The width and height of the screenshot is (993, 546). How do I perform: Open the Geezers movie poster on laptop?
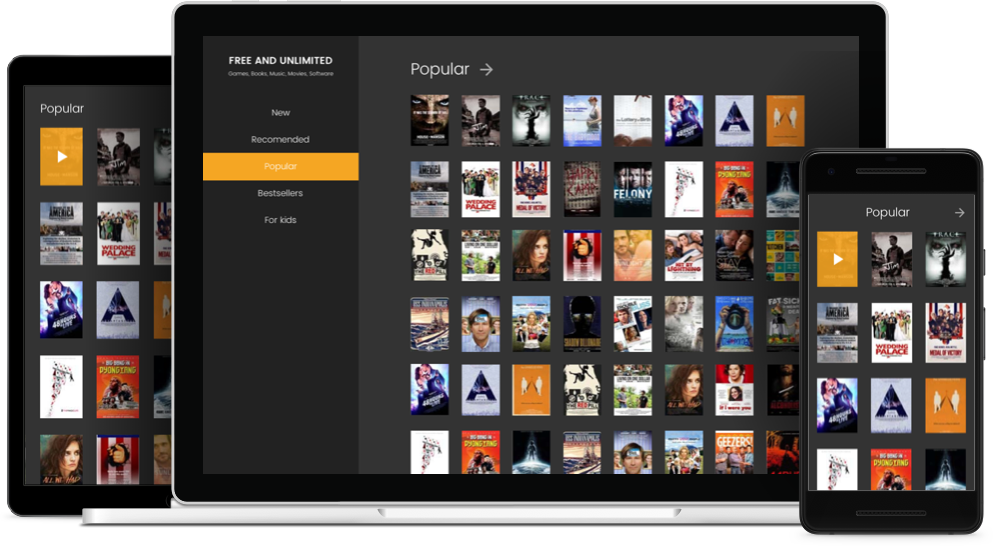point(734,453)
